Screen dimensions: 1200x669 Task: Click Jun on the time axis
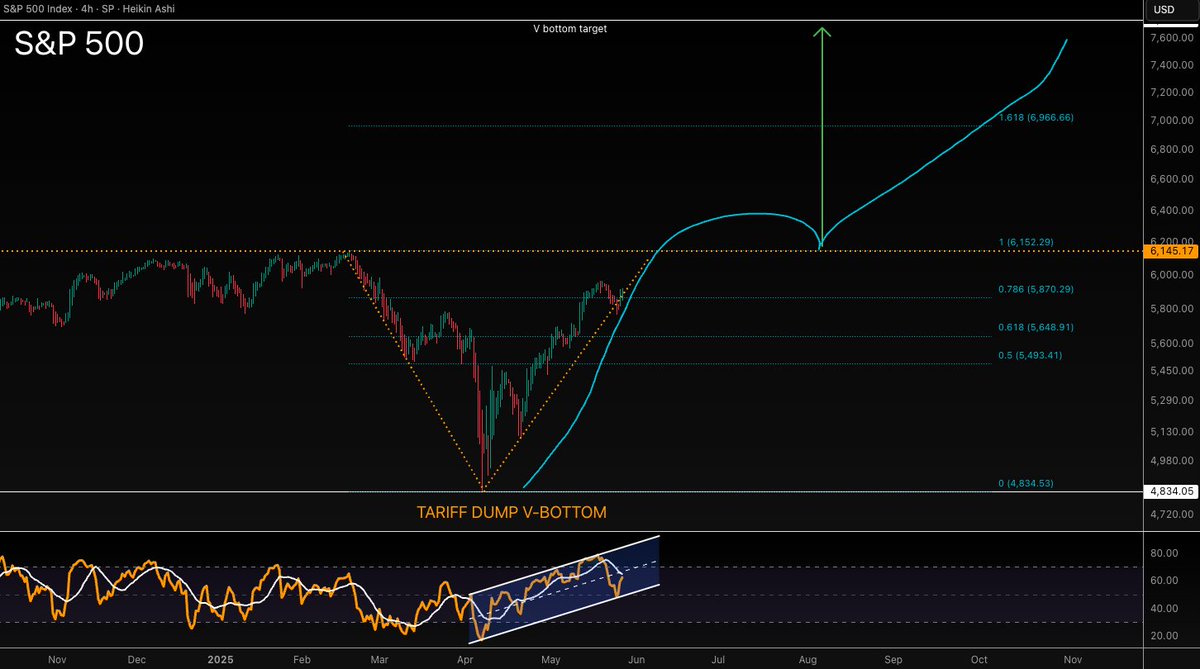(x=635, y=660)
